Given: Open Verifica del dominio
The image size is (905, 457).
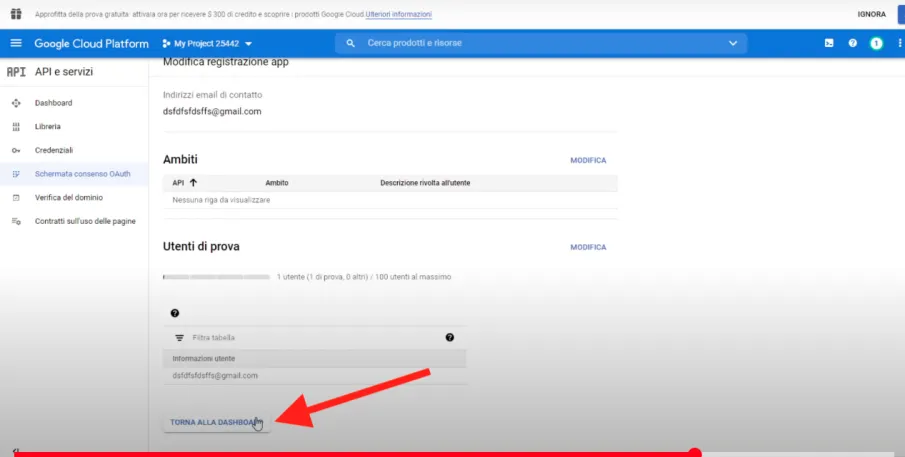Looking at the screenshot, I should [x=69, y=197].
